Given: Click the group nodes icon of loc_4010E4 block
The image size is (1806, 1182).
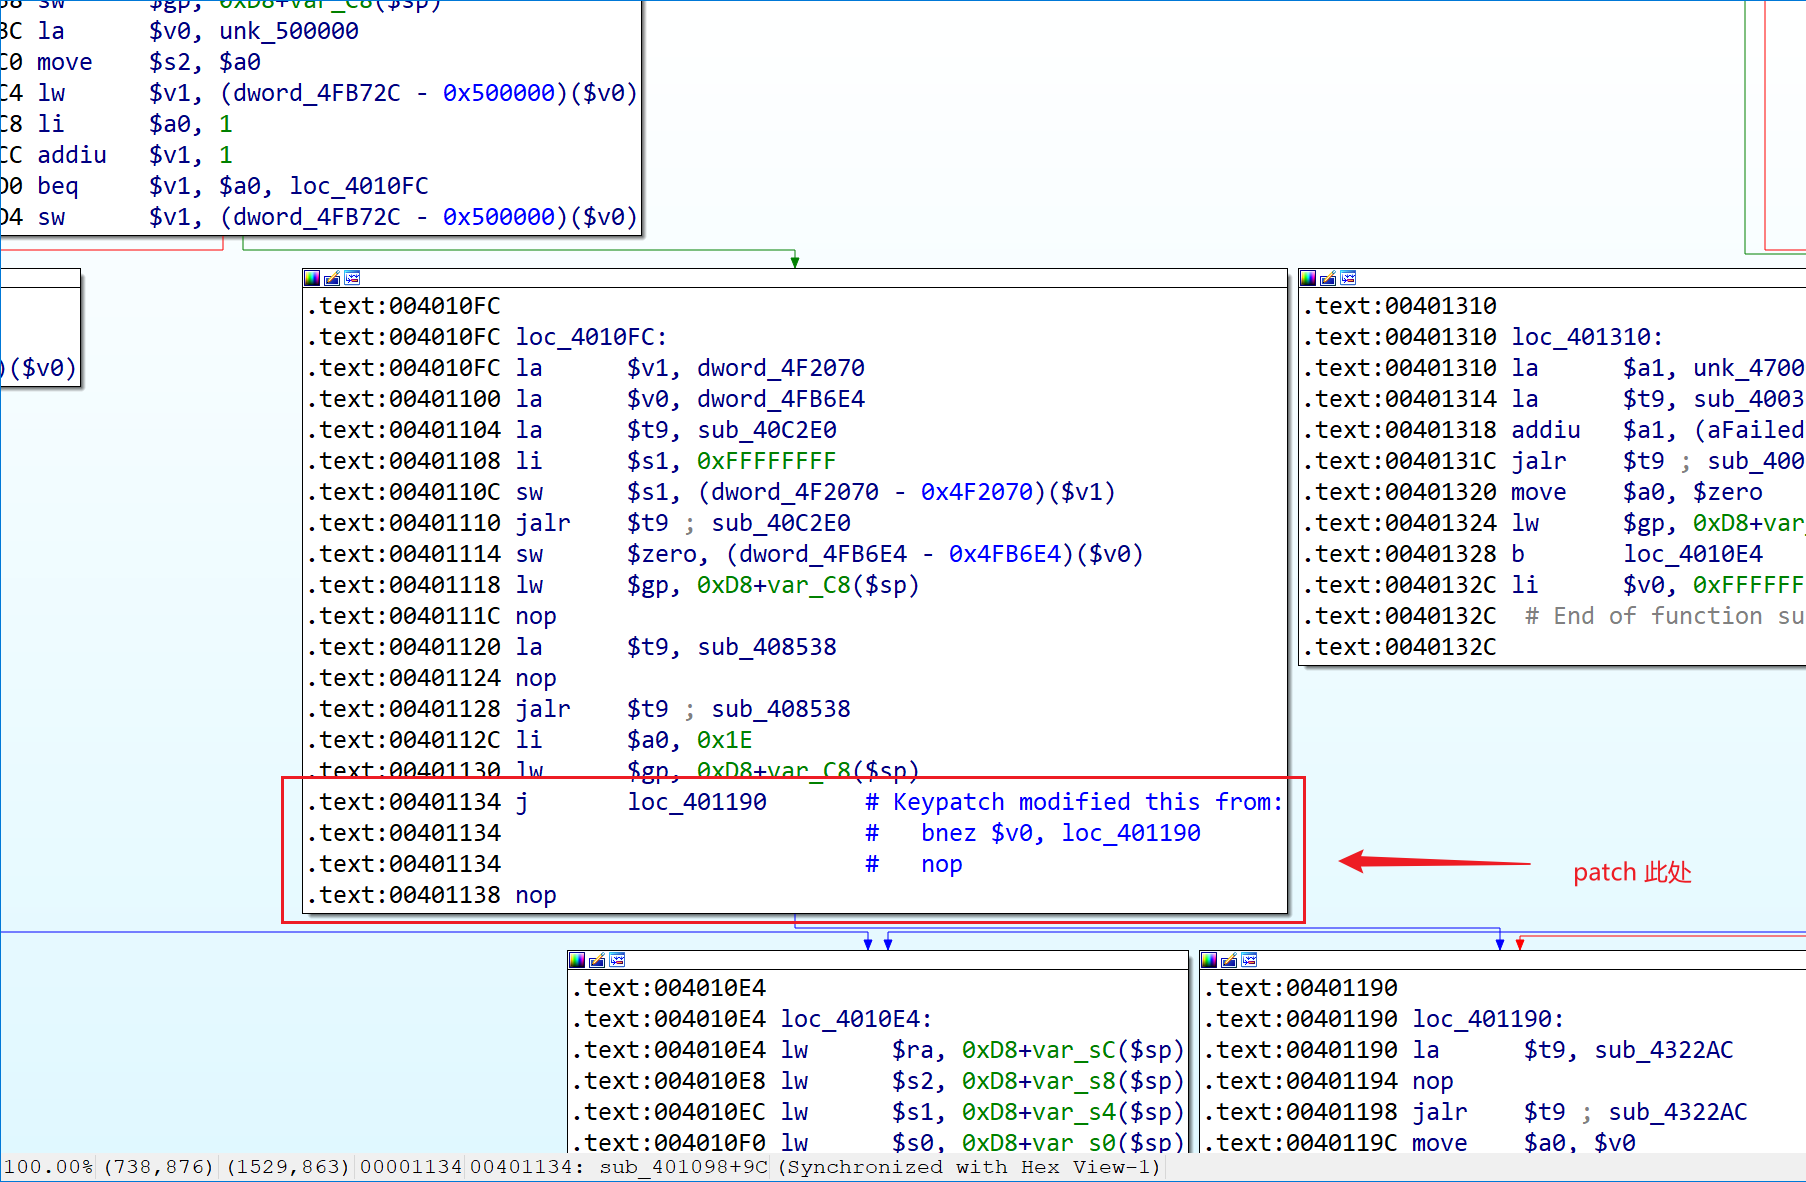Looking at the screenshot, I should coord(617,960).
